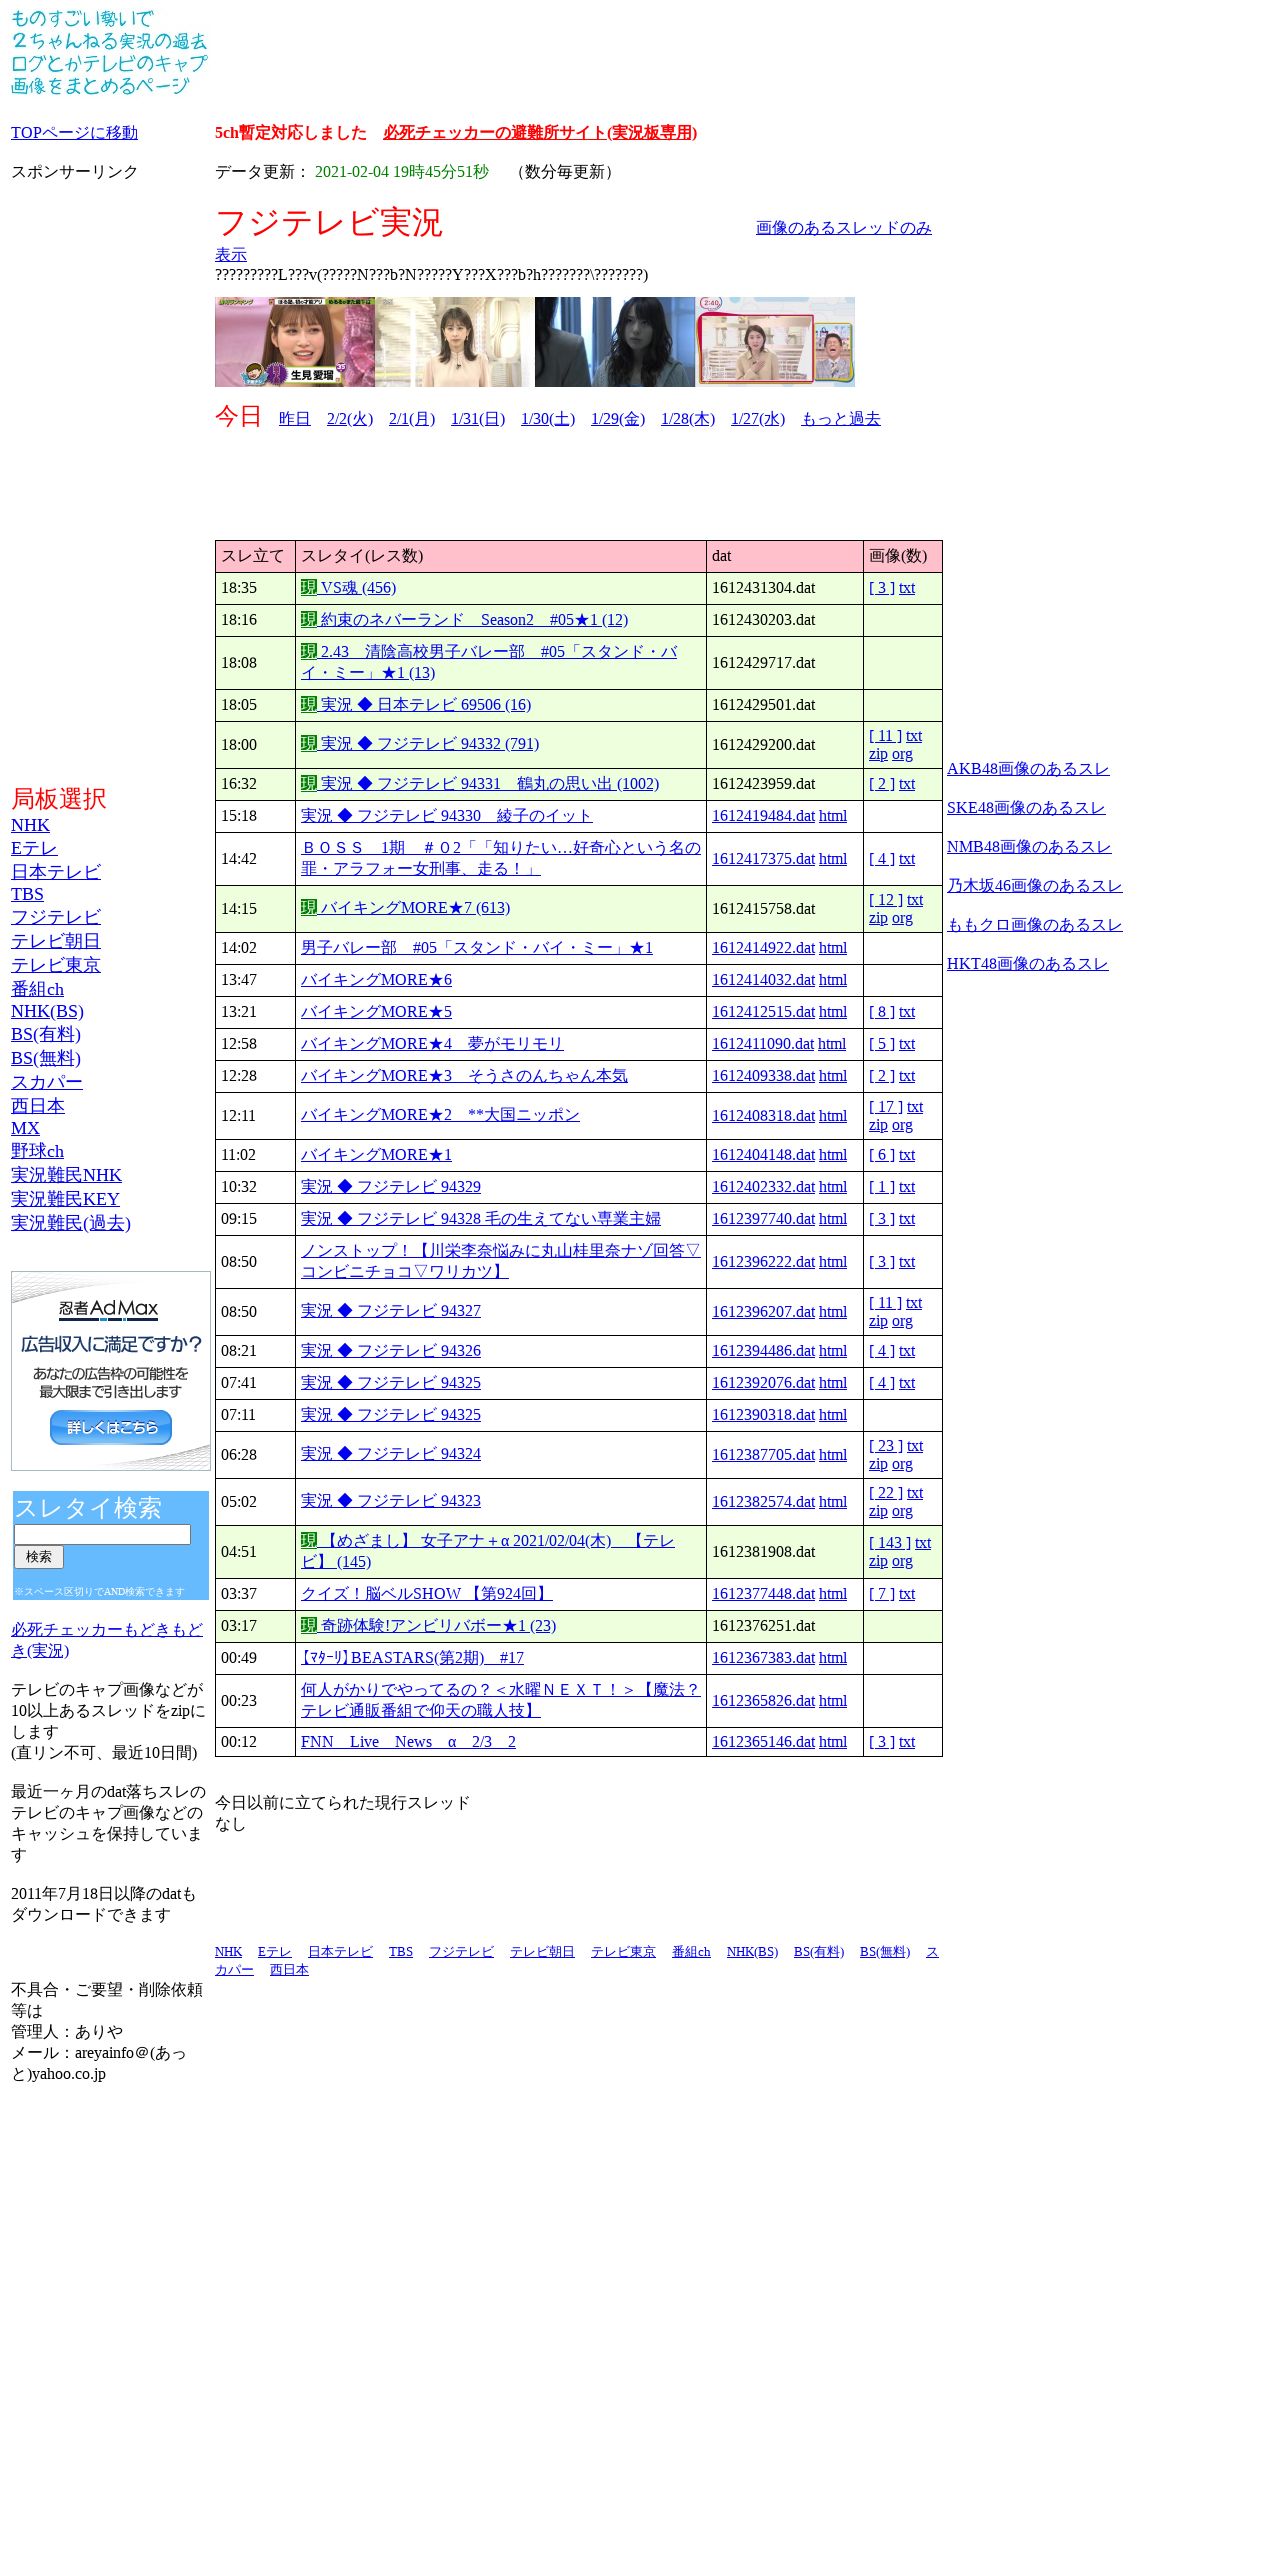Screen dimensions: 1284x2568
Task: Open バイキングMORE★7 (613) thread
Action: [x=406, y=908]
